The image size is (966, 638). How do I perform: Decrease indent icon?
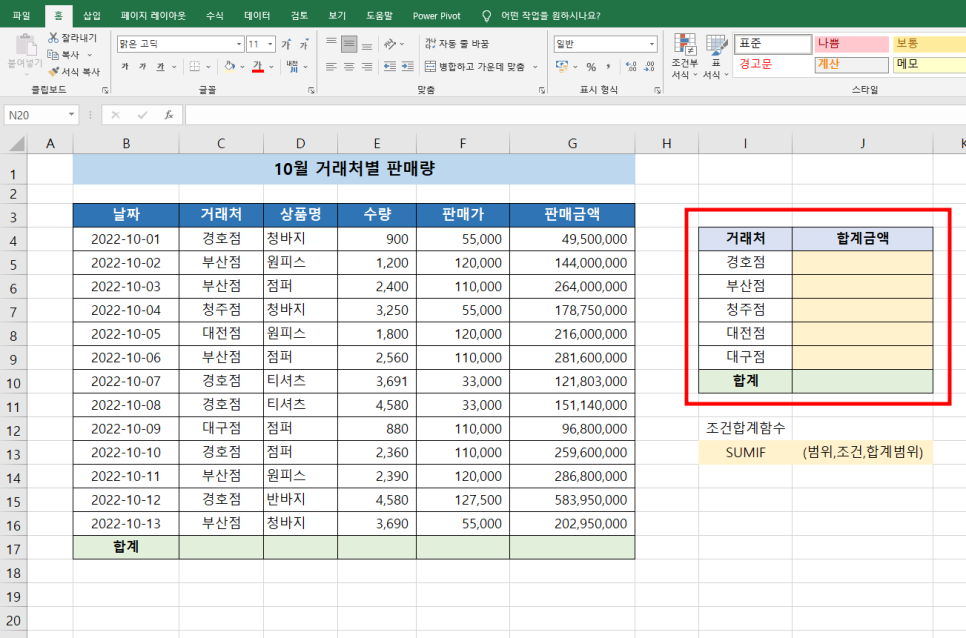(390, 67)
